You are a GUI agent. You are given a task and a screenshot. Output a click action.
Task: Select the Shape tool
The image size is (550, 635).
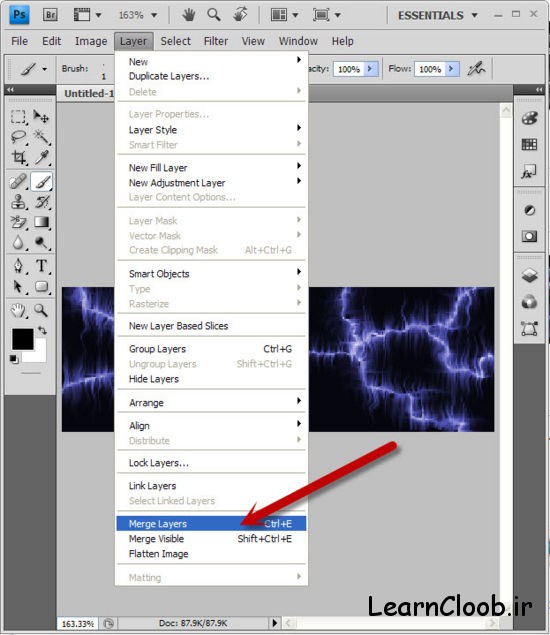[x=41, y=286]
